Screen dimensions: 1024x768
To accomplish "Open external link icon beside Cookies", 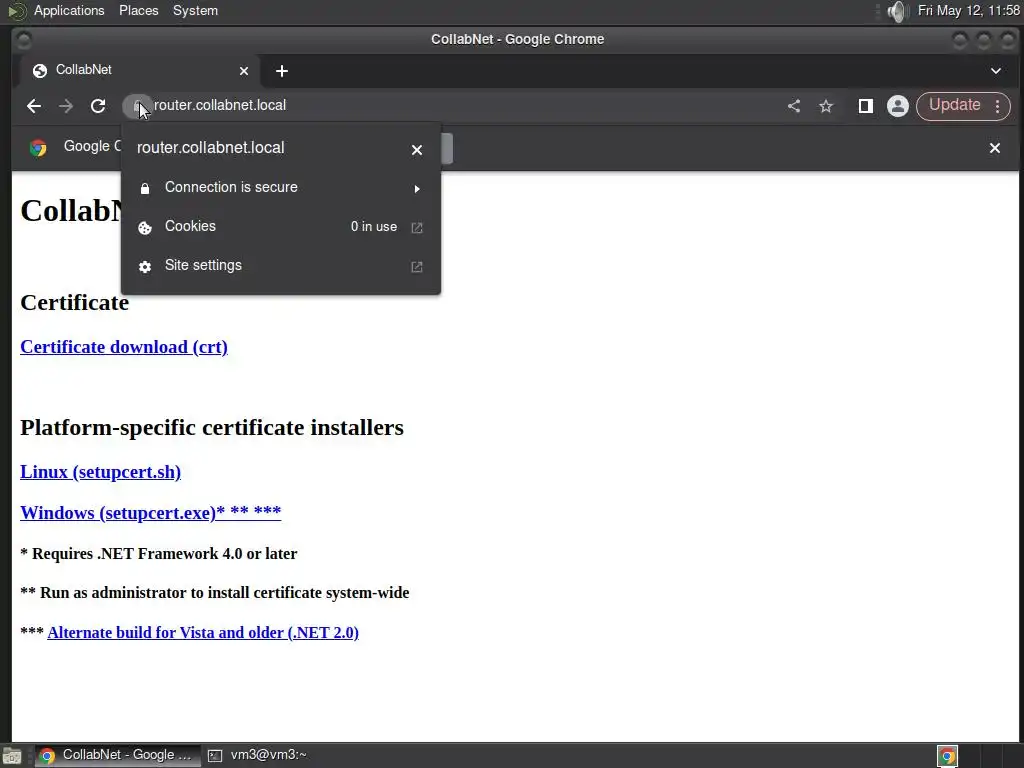I will point(417,227).
